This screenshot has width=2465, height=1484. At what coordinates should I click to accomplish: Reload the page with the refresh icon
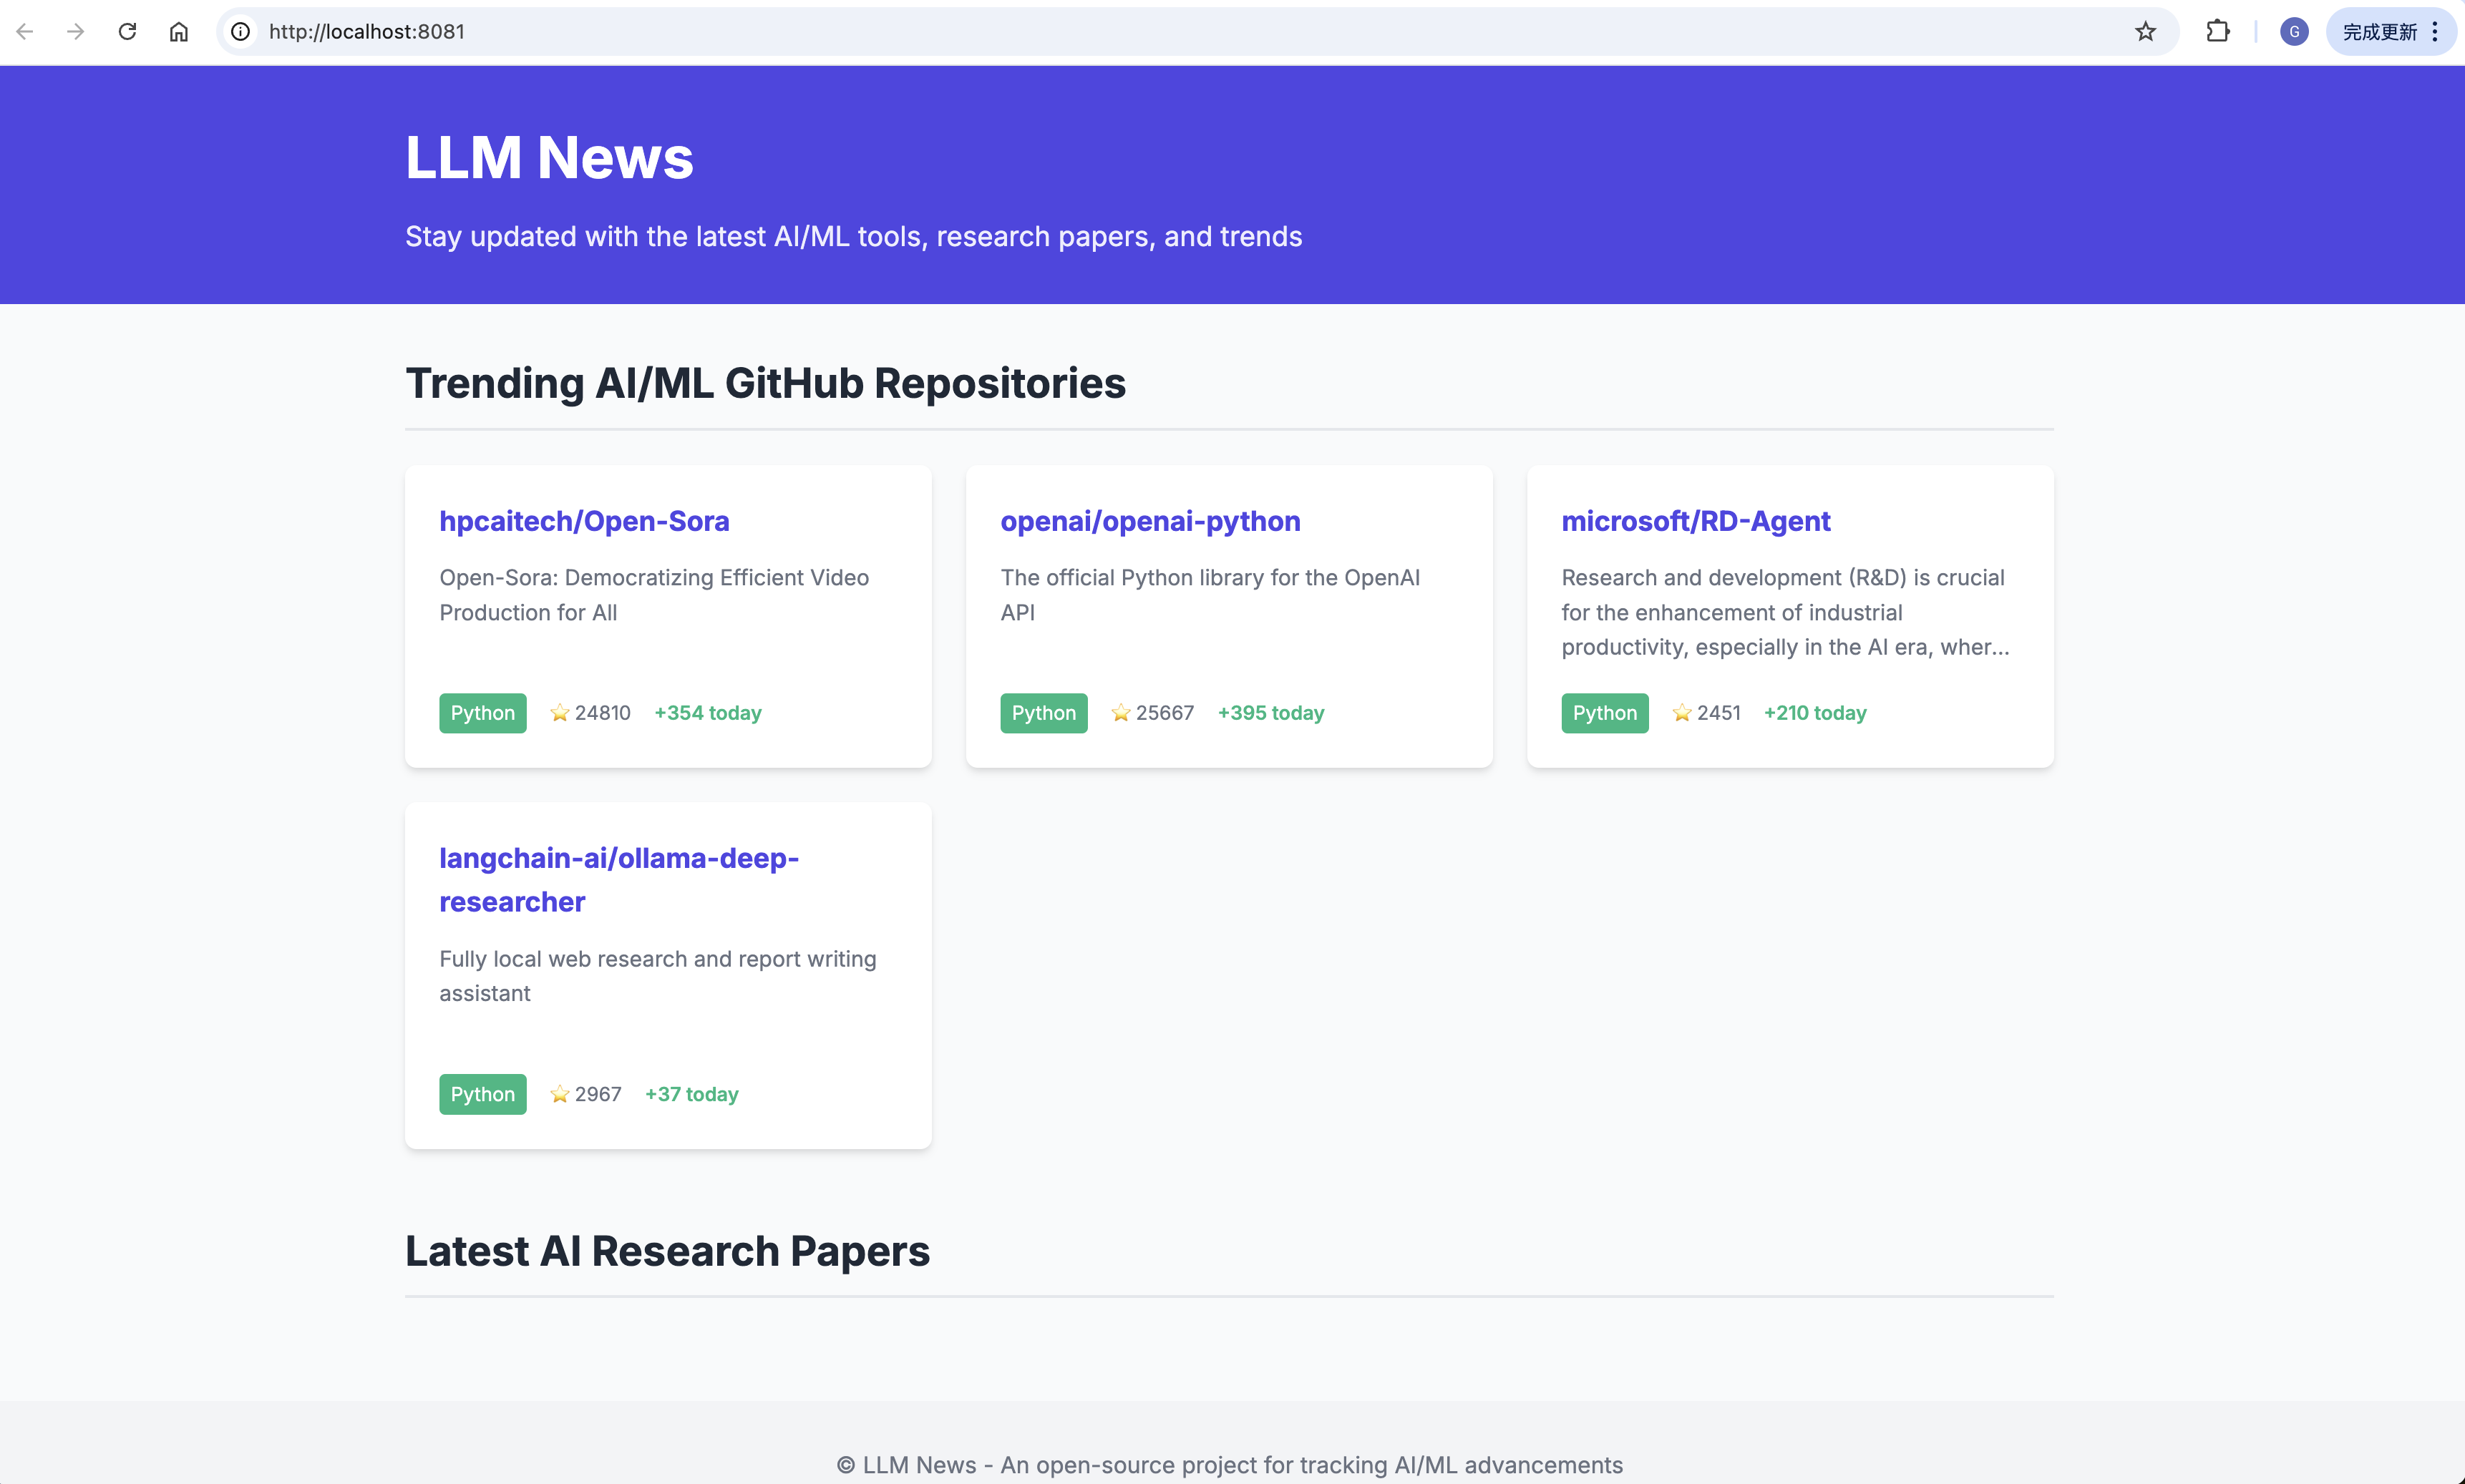point(127,32)
